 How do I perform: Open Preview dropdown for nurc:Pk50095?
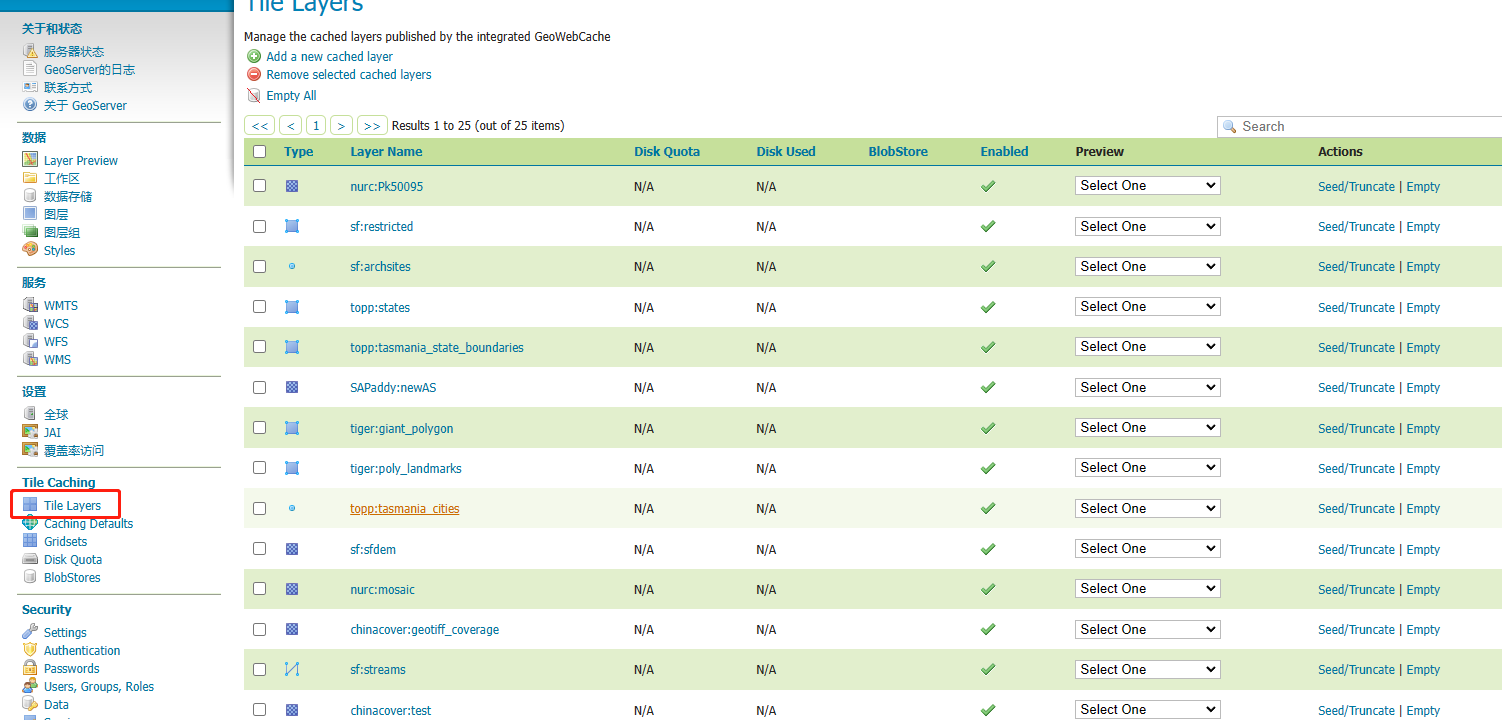pyautogui.click(x=1148, y=185)
